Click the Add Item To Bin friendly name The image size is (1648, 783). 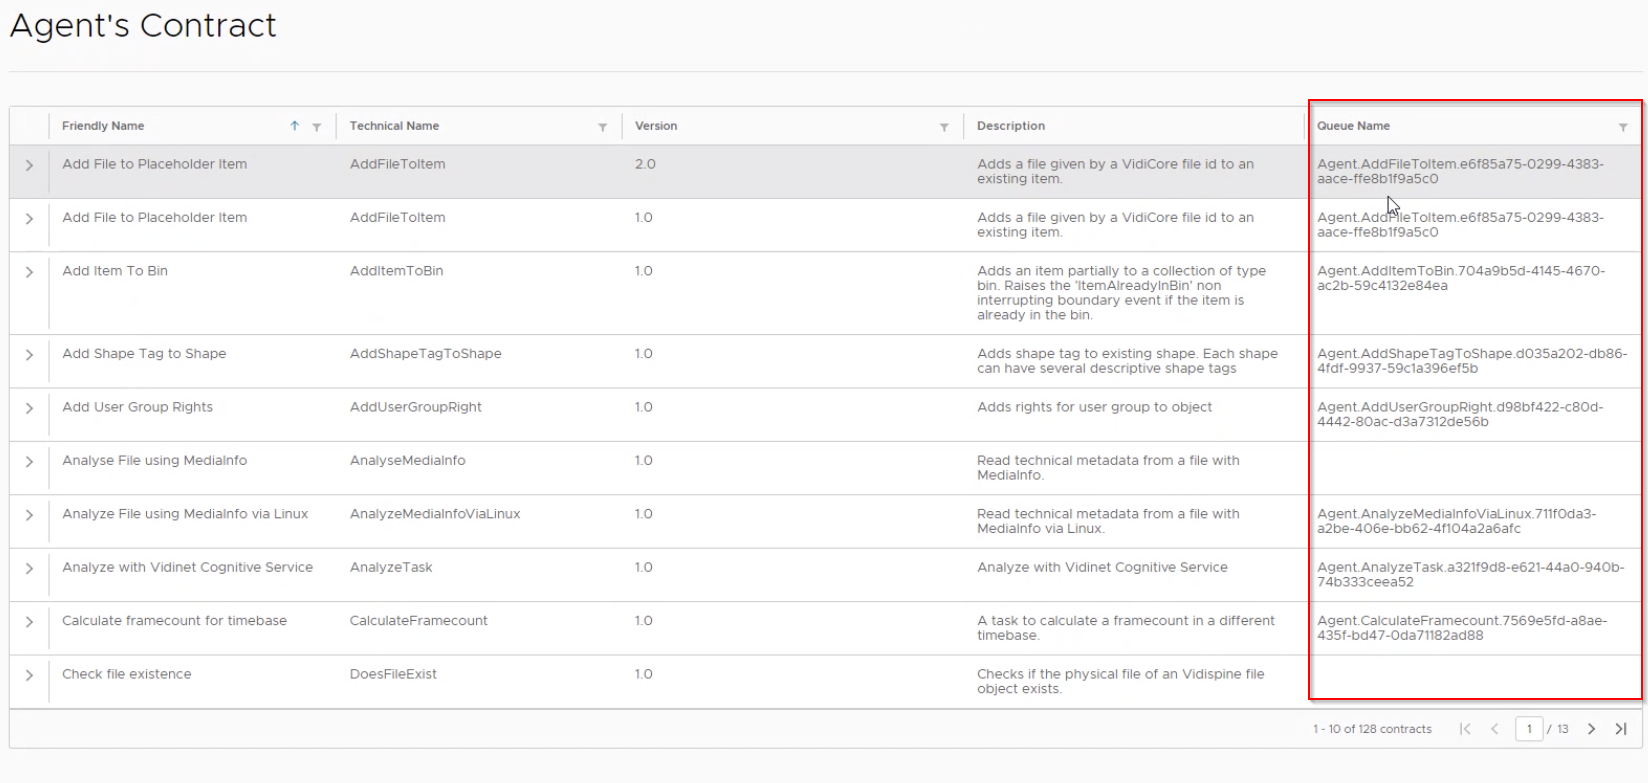pyautogui.click(x=115, y=271)
